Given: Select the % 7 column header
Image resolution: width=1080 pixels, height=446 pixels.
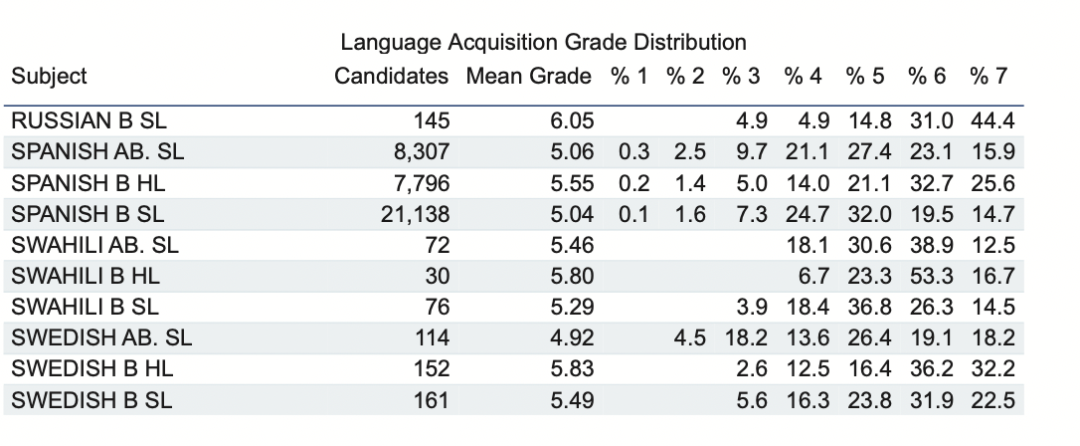Looking at the screenshot, I should [x=988, y=76].
